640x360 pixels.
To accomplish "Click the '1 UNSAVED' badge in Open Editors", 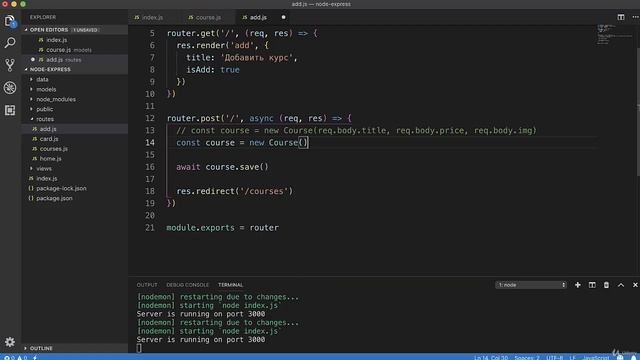I will (85, 30).
